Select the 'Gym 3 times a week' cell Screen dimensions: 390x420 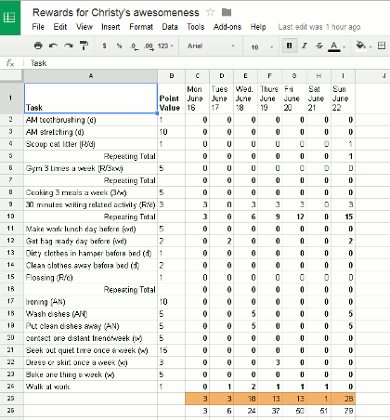90,168
